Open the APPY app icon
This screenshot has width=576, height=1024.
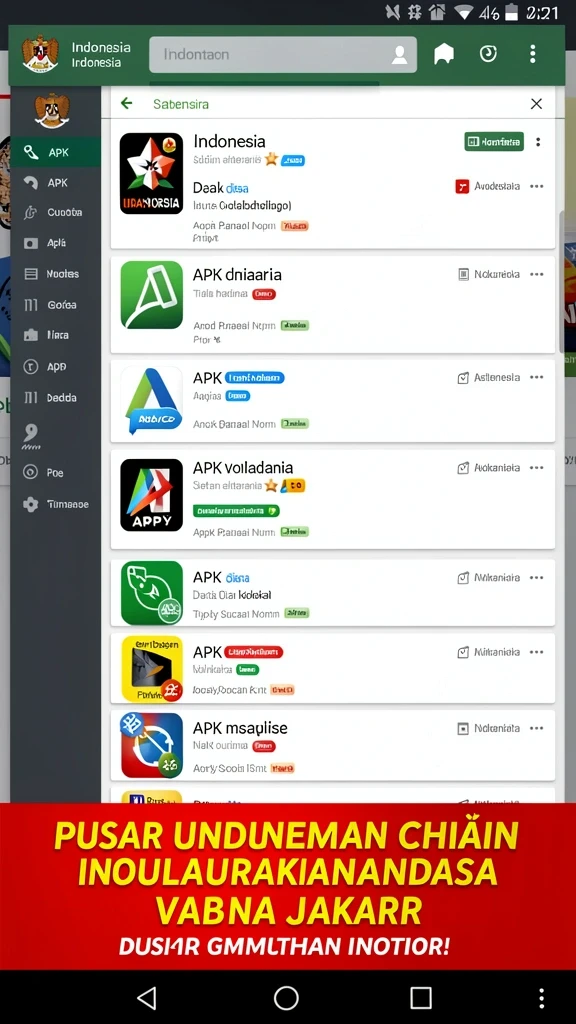(152, 495)
